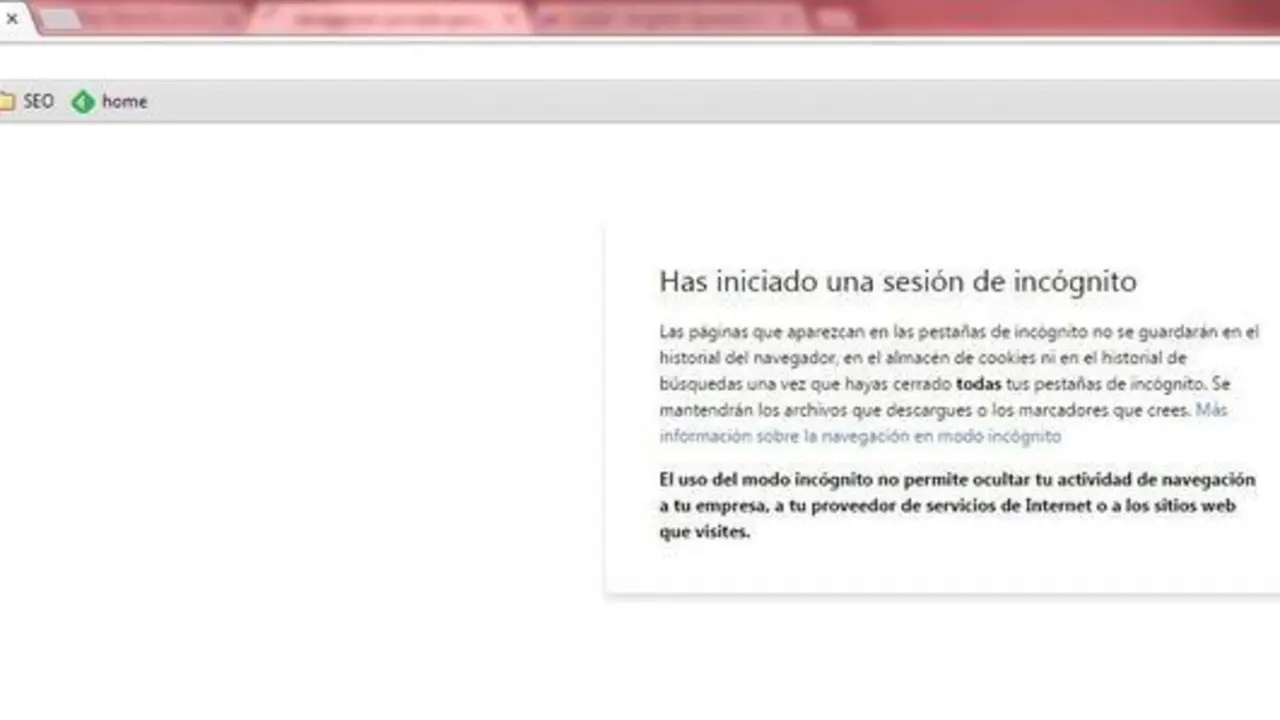Click the small tab at end of tab strip

tap(836, 19)
